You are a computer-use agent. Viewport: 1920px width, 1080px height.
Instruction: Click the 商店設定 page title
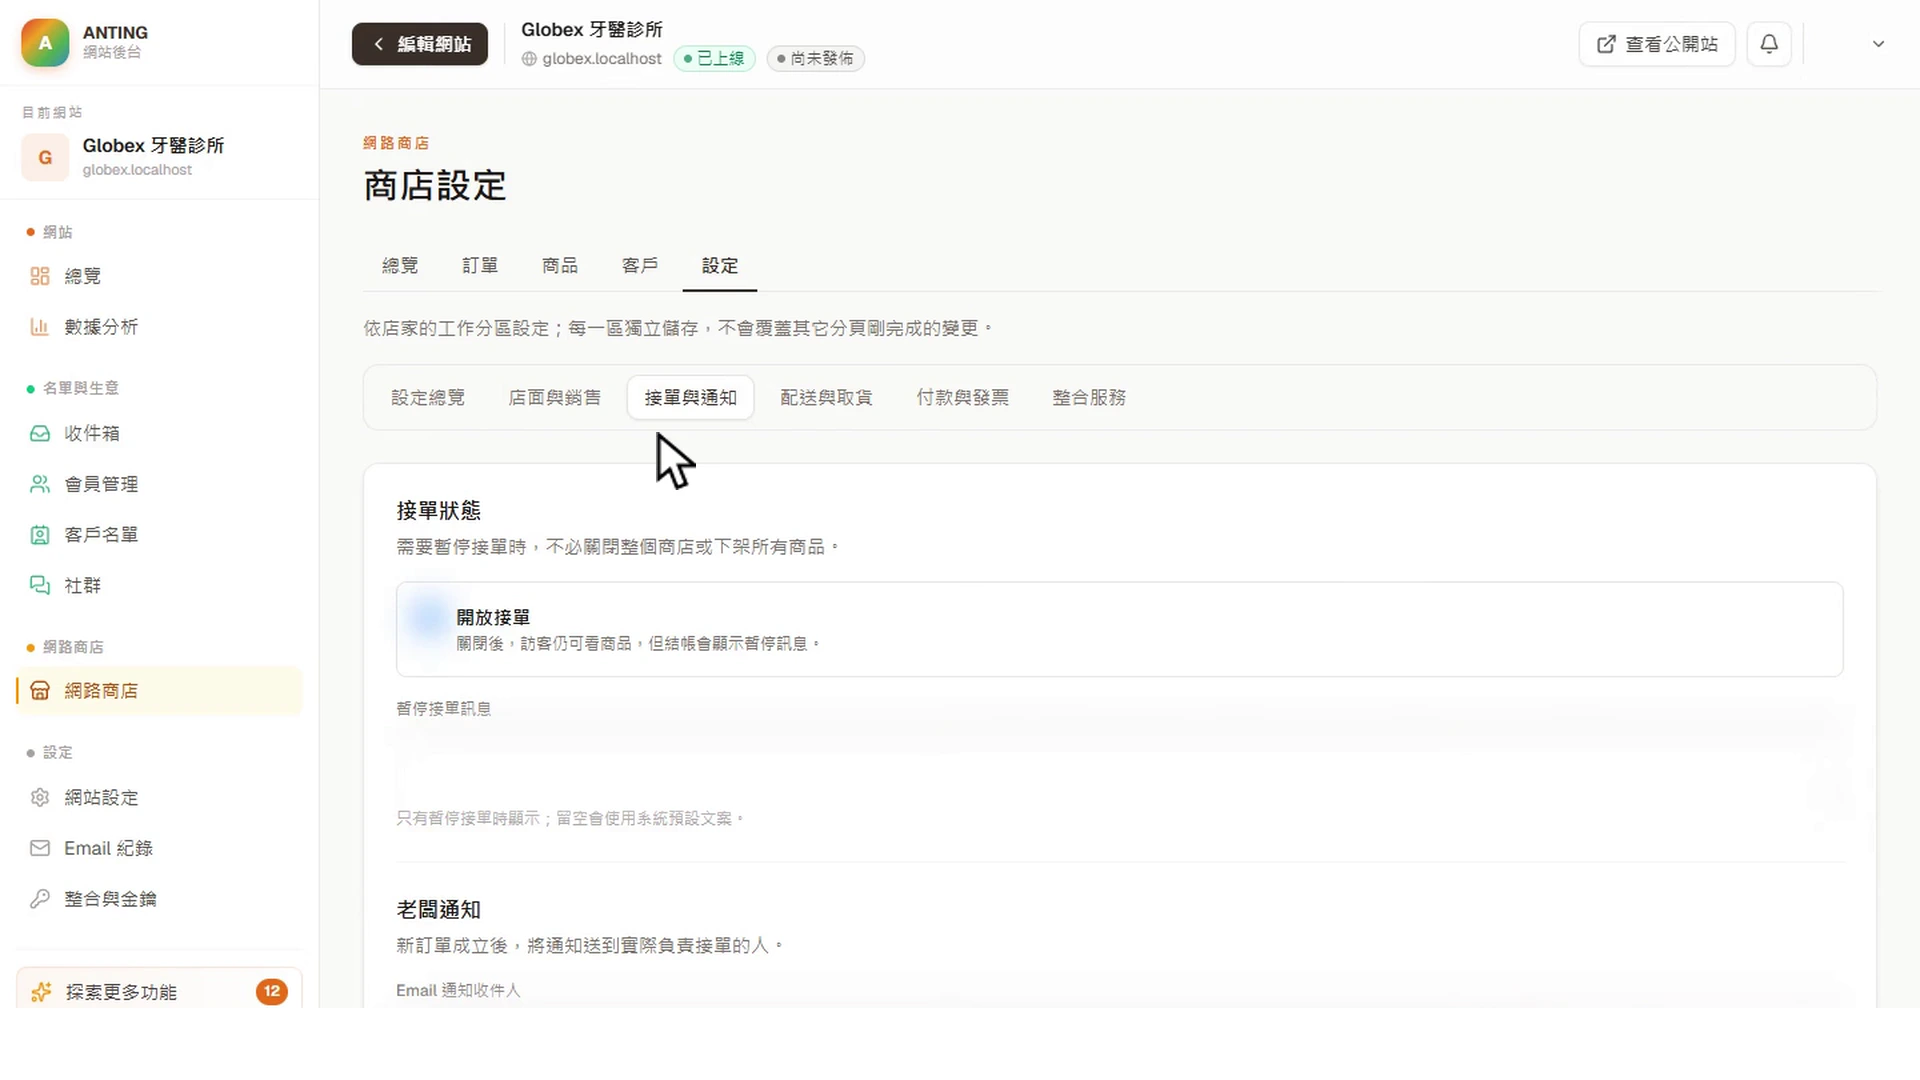[x=435, y=186]
